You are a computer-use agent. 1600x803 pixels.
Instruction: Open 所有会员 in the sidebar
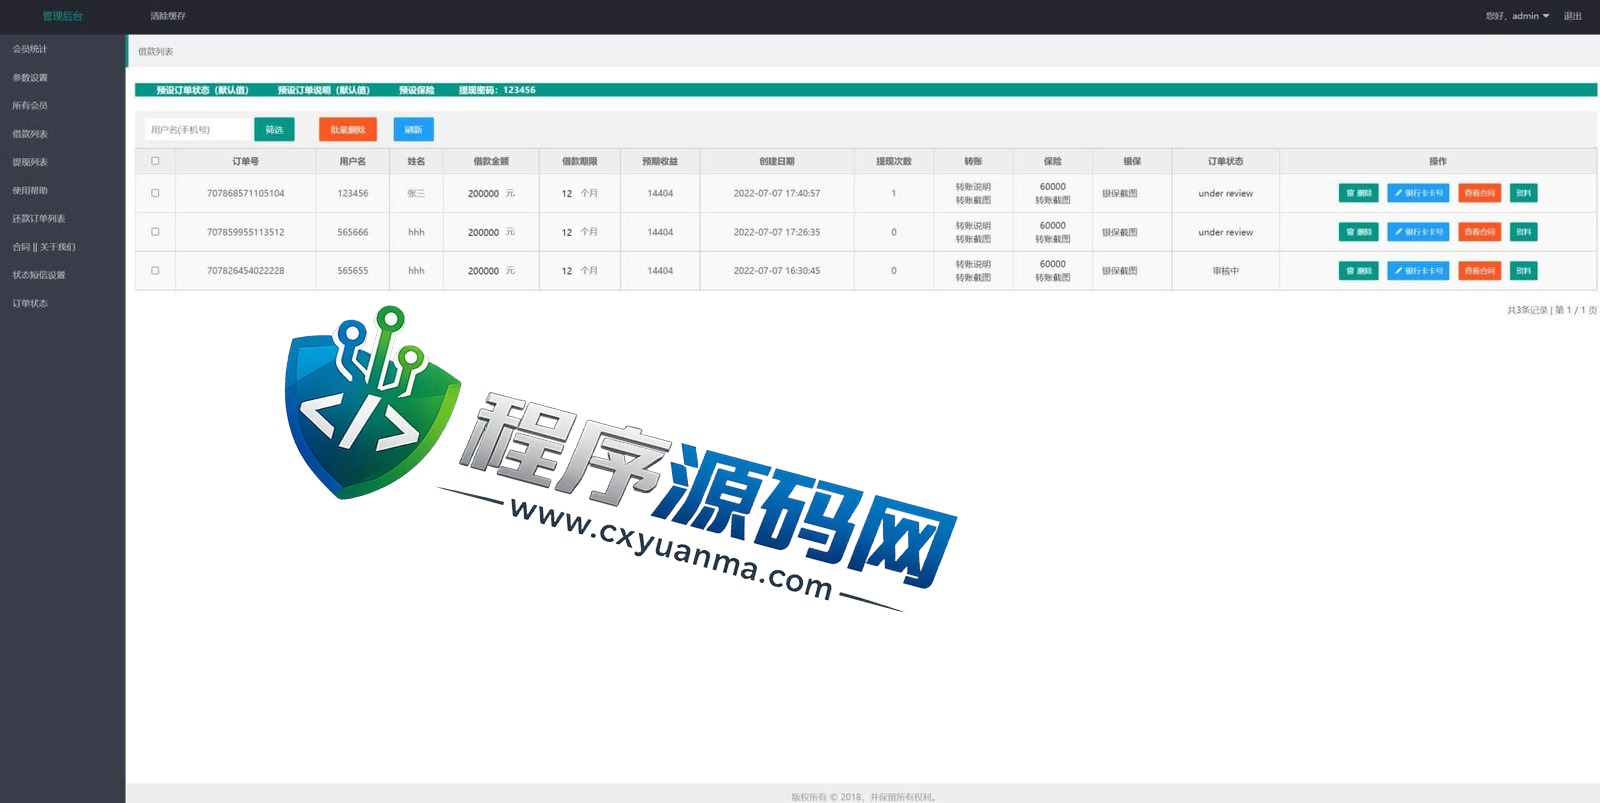30,106
